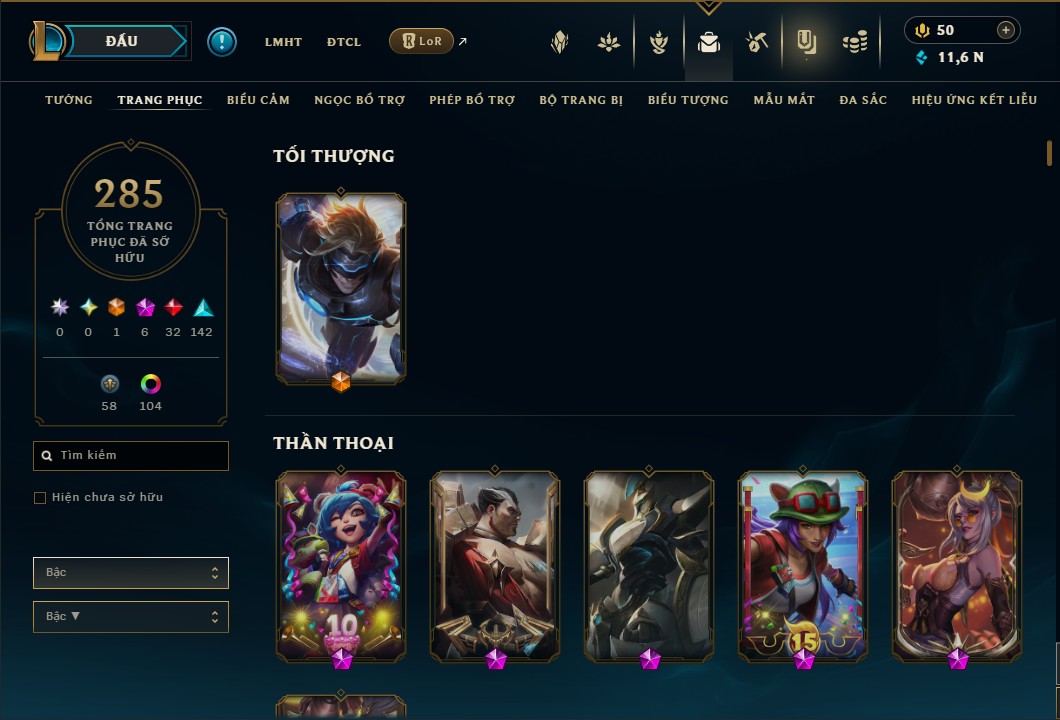The height and width of the screenshot is (720, 1060).
Task: Open the Loot hammer icon
Action: (x=756, y=43)
